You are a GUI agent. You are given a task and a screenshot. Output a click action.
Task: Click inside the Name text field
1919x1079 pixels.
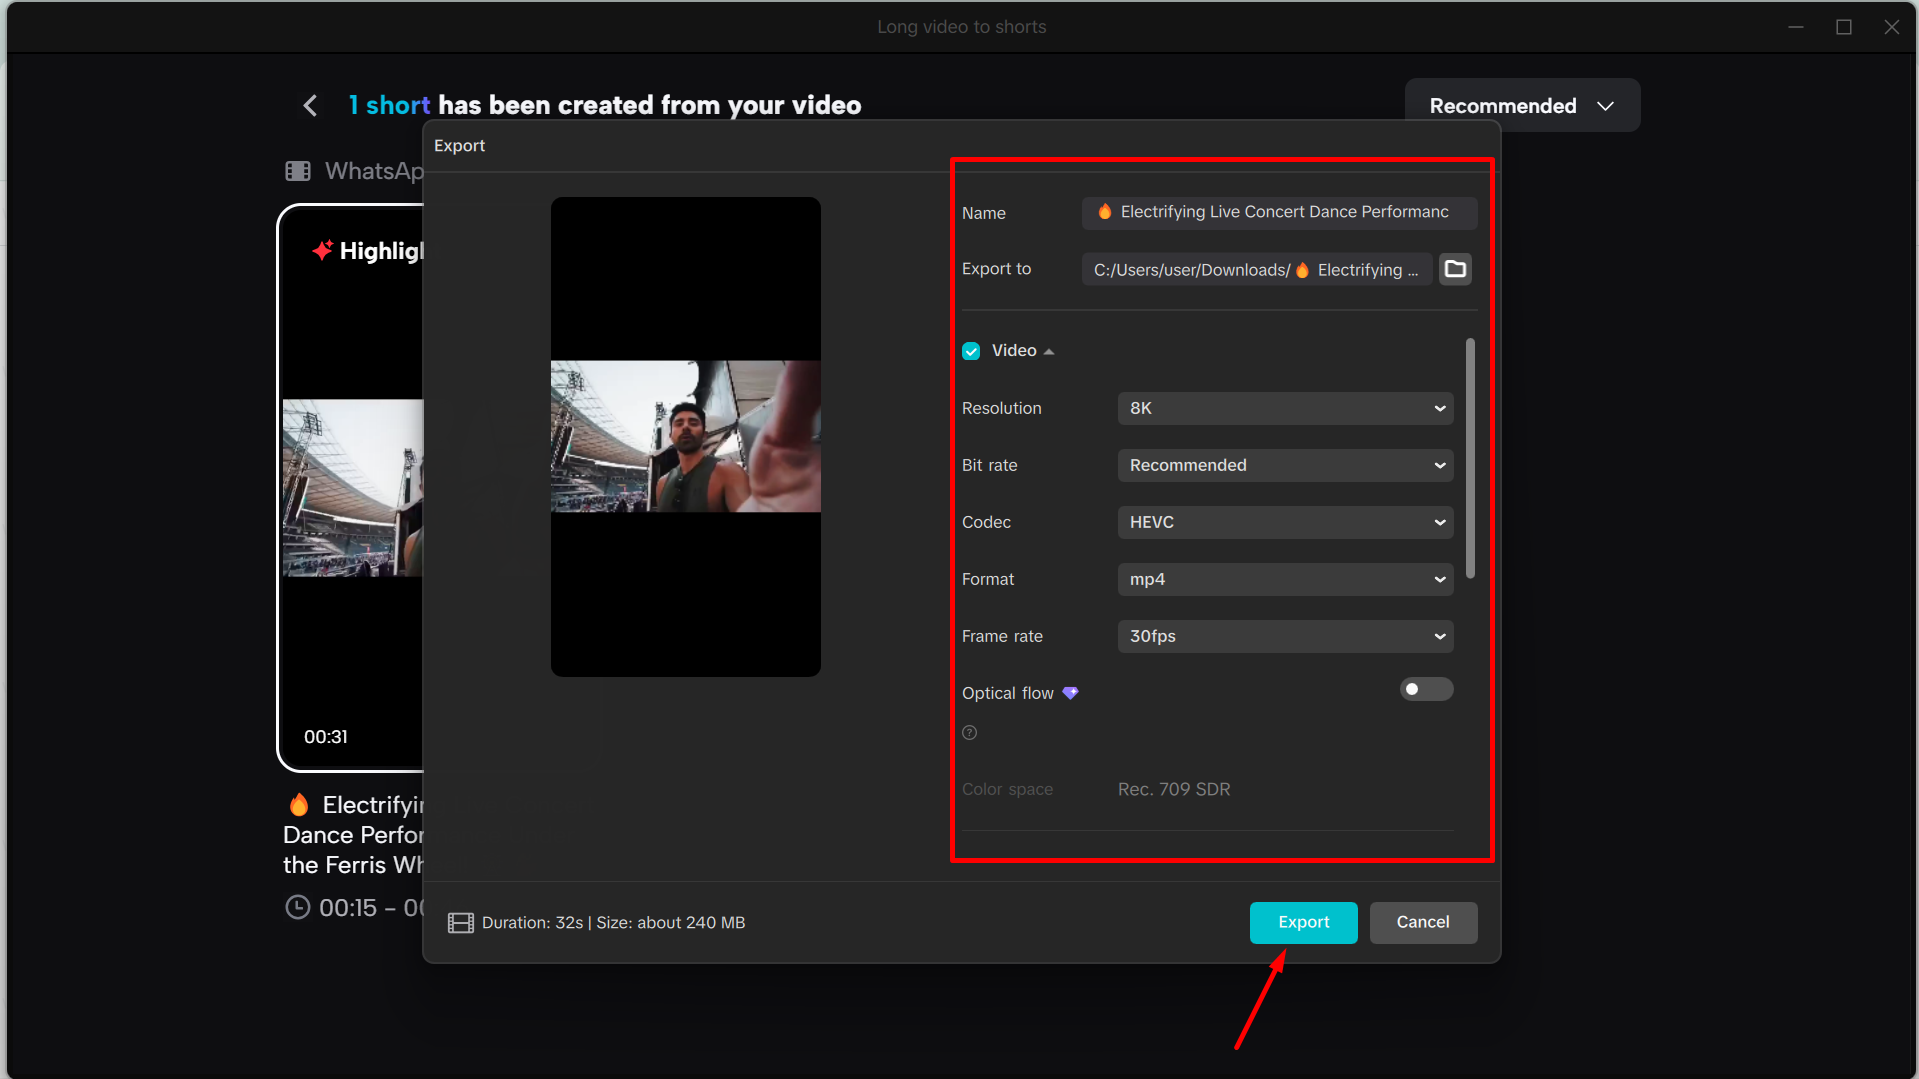[1280, 212]
